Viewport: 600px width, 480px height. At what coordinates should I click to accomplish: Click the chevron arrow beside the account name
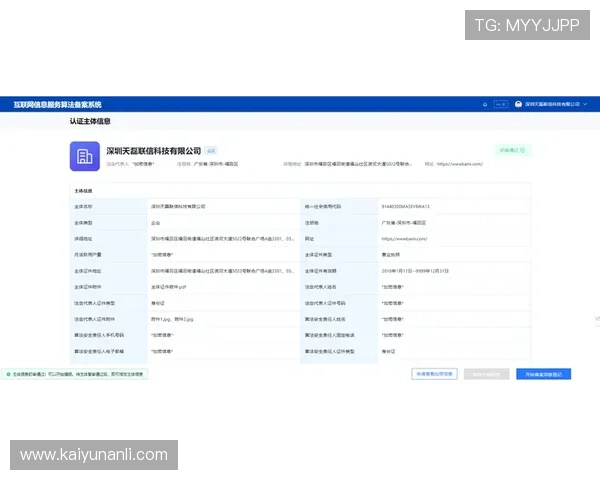(585, 104)
